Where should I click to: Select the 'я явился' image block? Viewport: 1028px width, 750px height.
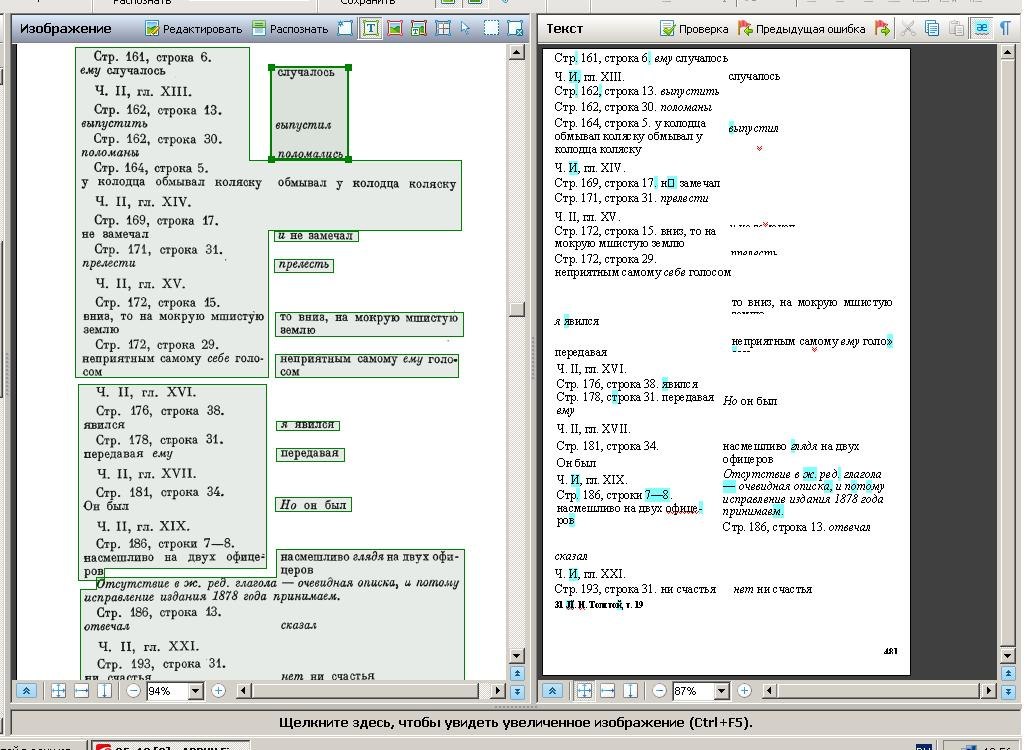307,425
